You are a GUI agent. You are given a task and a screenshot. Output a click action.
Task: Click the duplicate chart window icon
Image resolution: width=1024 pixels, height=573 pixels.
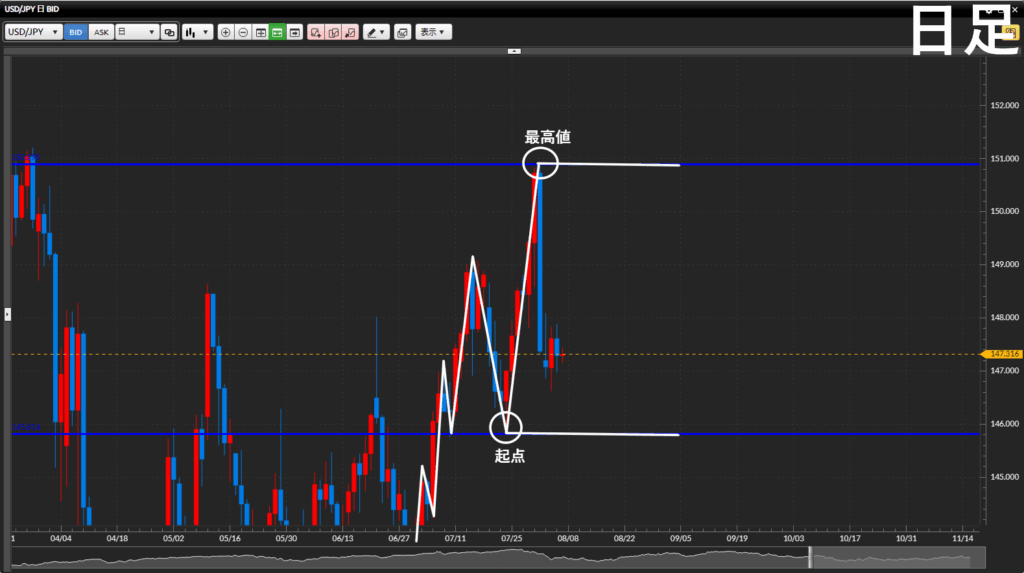[169, 32]
